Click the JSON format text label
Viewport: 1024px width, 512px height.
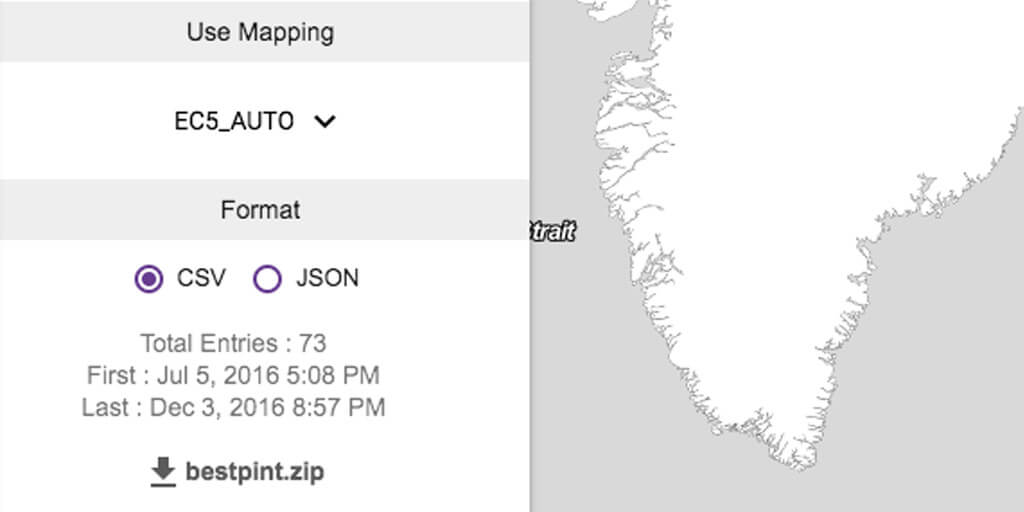click(x=327, y=279)
